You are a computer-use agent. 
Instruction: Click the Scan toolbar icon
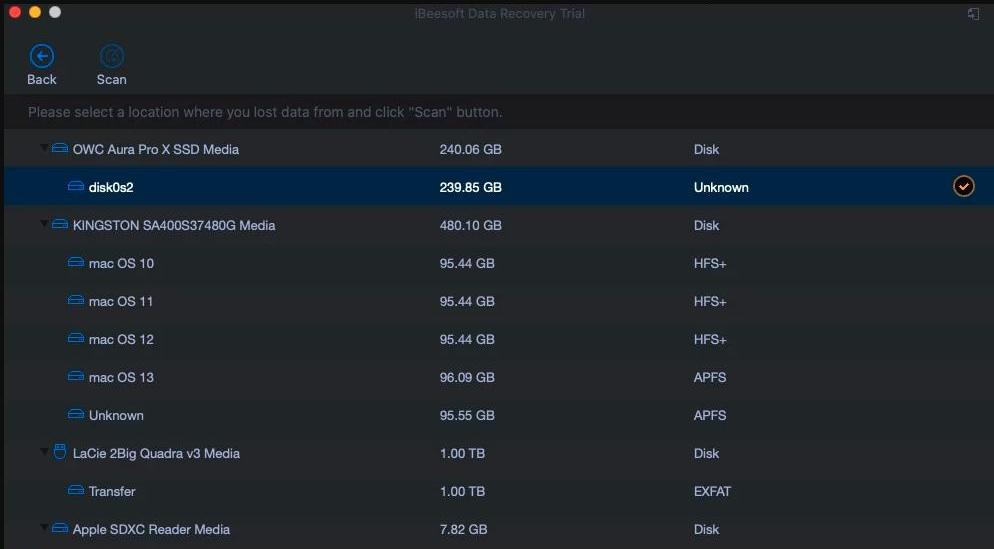click(112, 56)
